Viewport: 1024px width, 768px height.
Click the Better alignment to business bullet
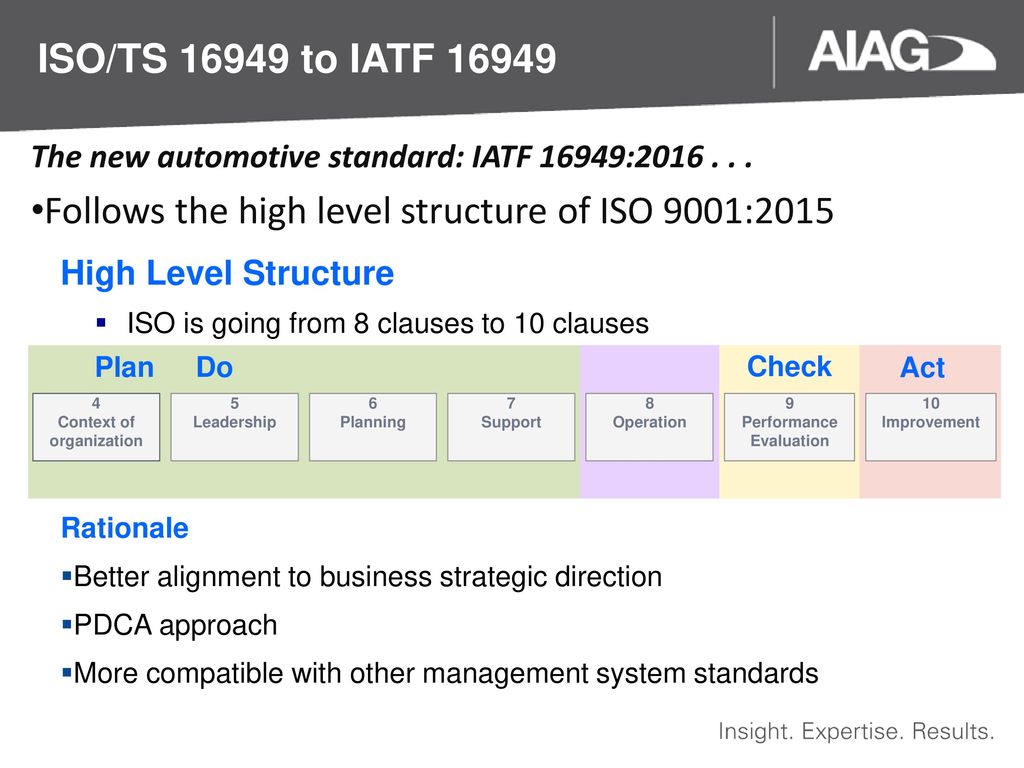point(362,577)
